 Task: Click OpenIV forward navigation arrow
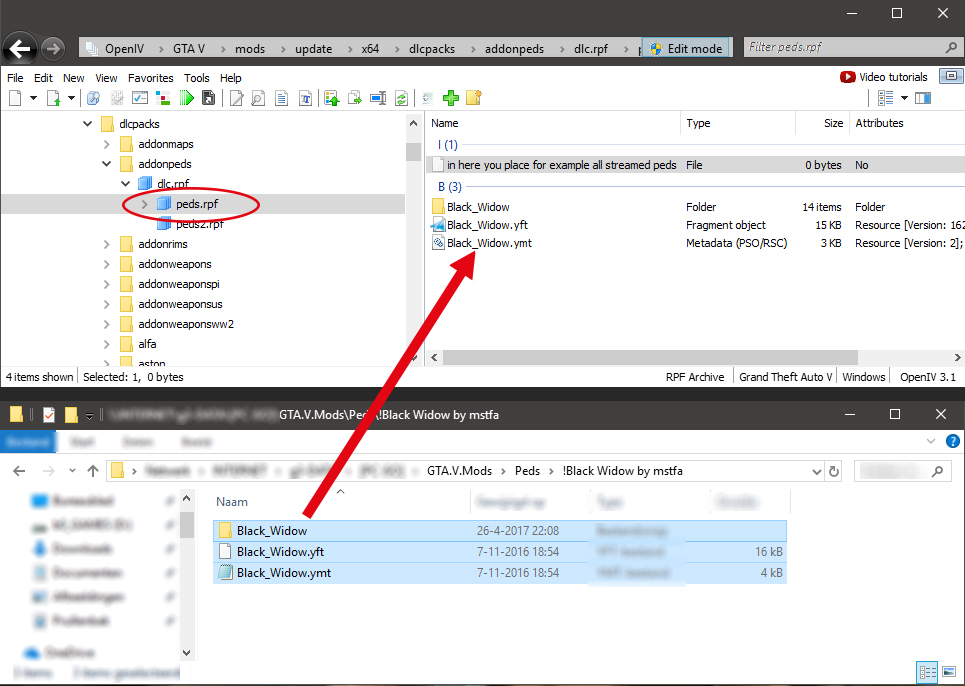[x=54, y=49]
